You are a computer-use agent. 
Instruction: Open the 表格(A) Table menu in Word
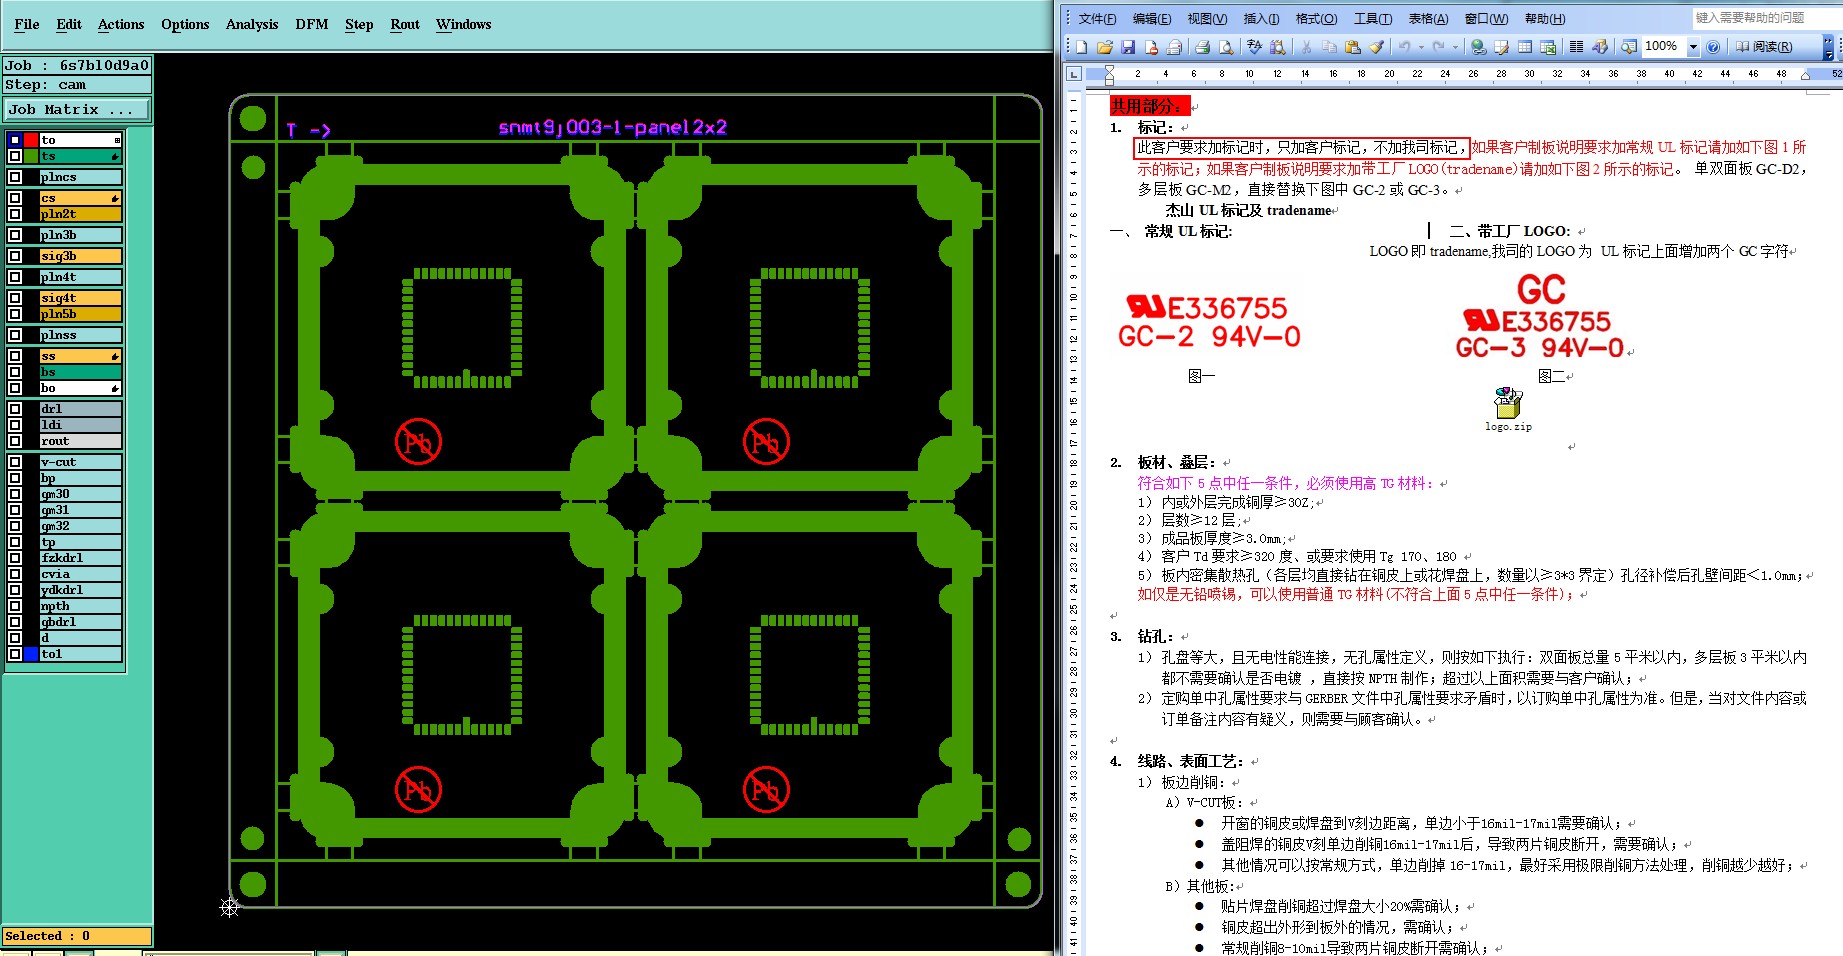pyautogui.click(x=1428, y=19)
